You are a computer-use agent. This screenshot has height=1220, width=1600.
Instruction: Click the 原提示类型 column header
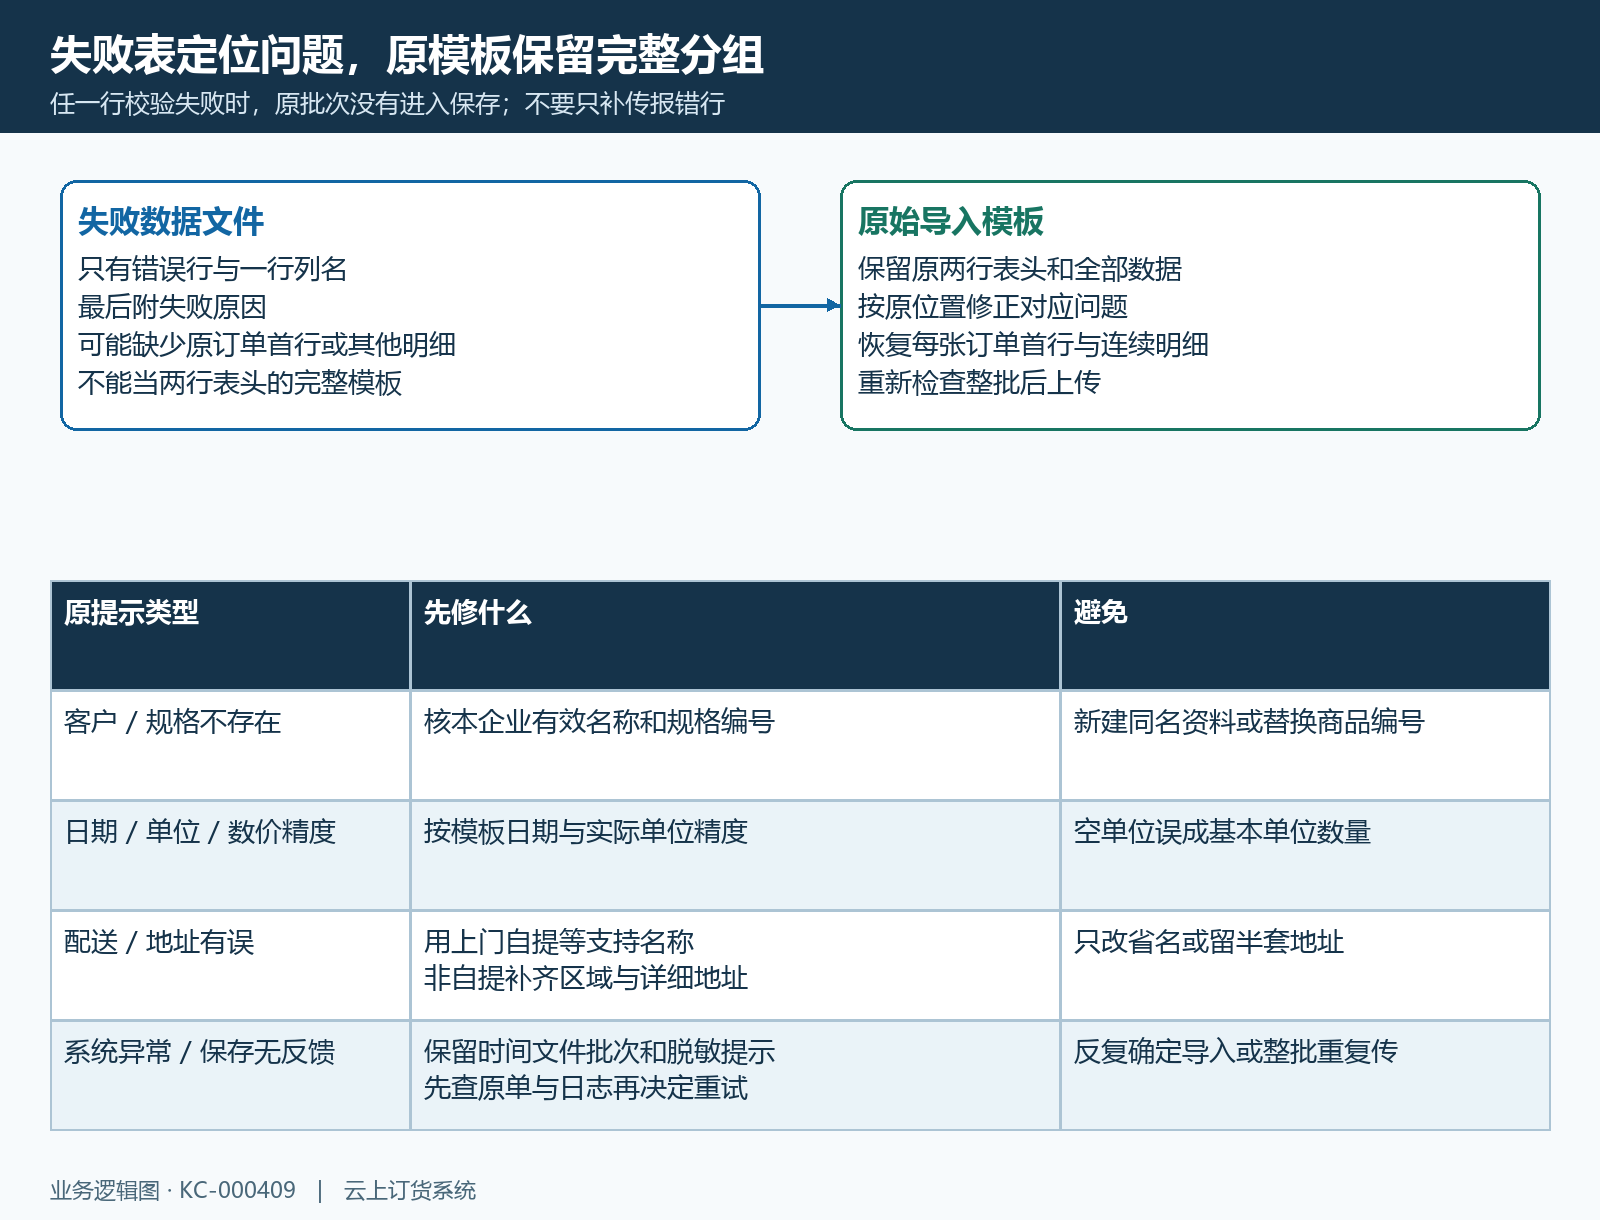(231, 635)
